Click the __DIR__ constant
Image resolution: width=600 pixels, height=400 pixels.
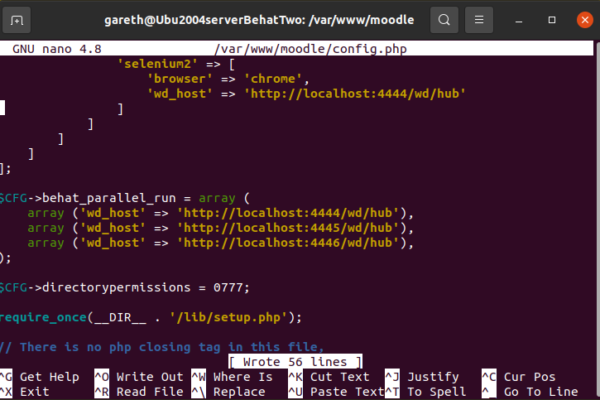(x=120, y=317)
